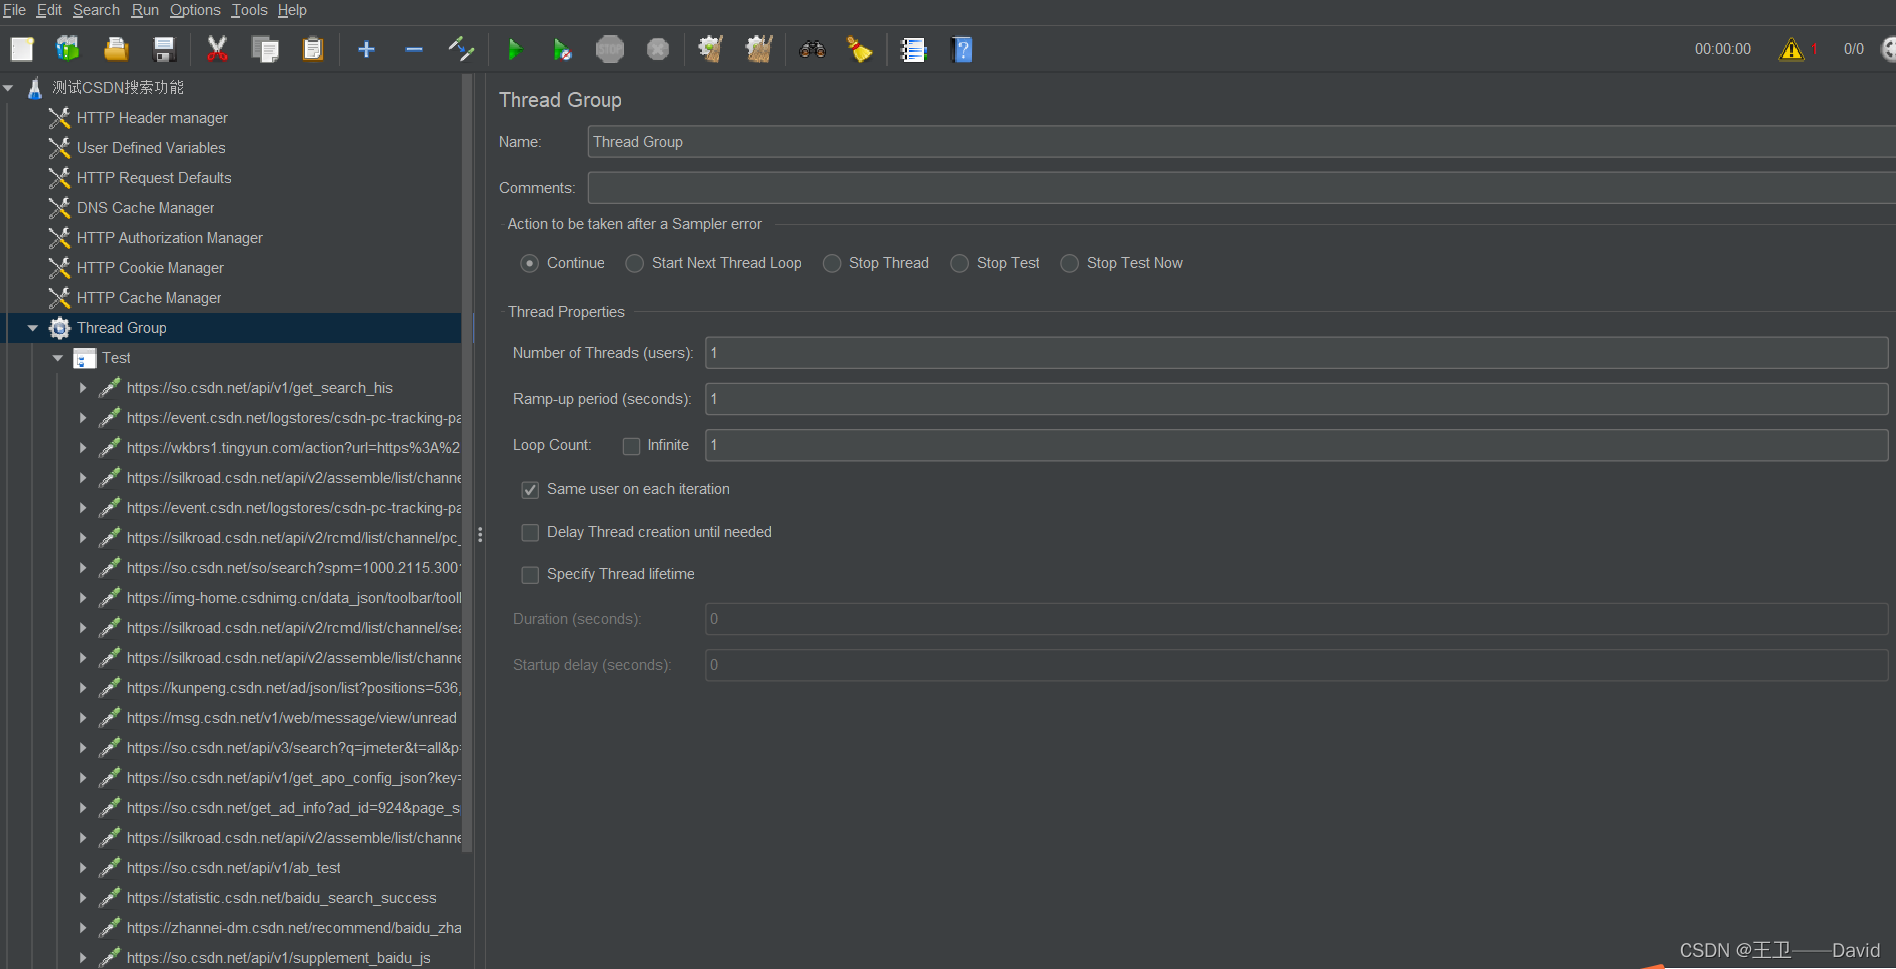1896x969 pixels.
Task: Select DNS Cache Manager element
Action: coord(146,208)
